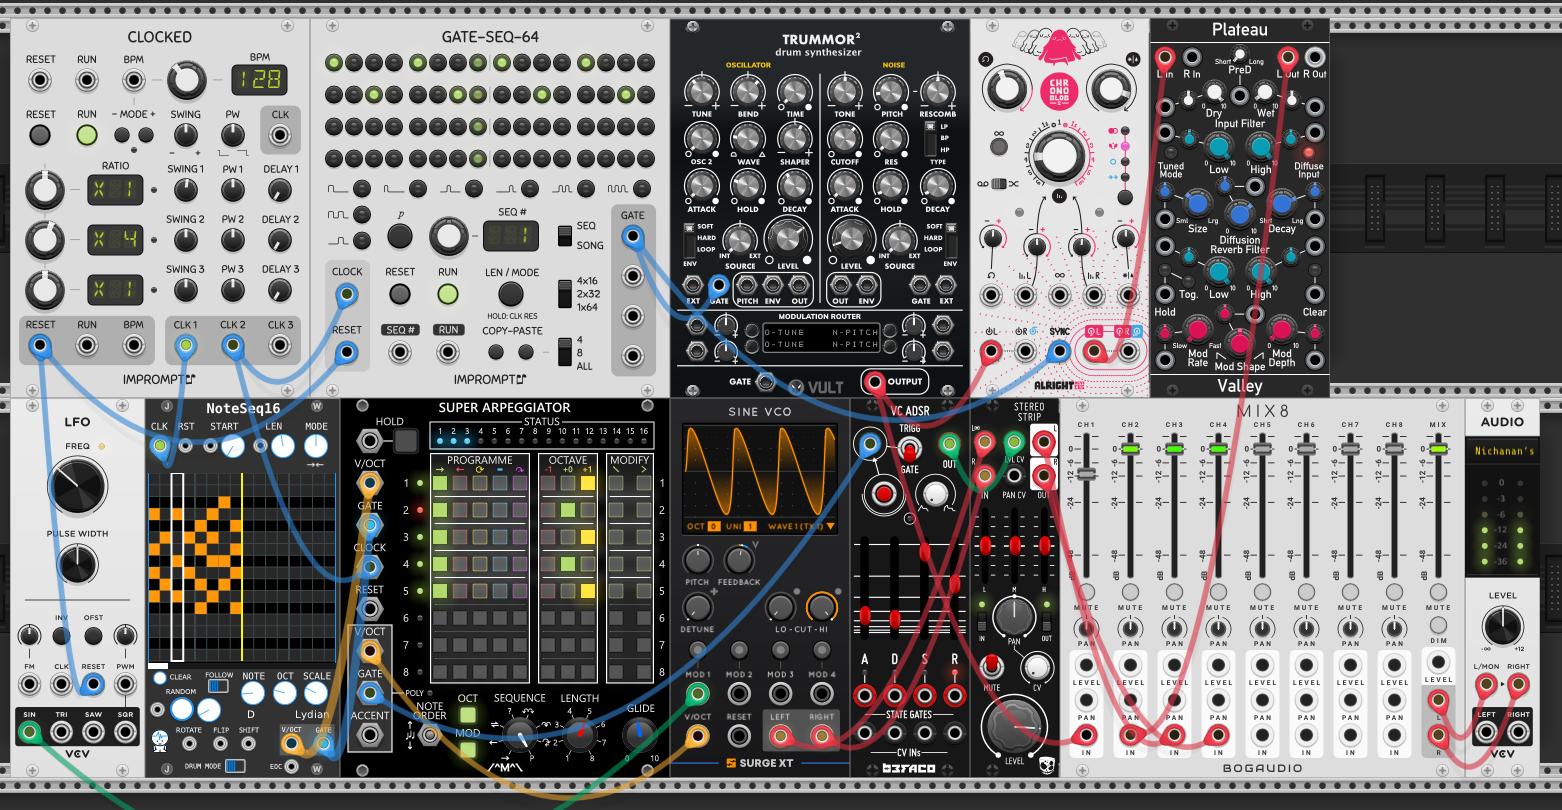The height and width of the screenshot is (810, 1562).
Task: Flip the SEQ/SONG switch on GATE-SEQ-64
Action: tap(565, 236)
